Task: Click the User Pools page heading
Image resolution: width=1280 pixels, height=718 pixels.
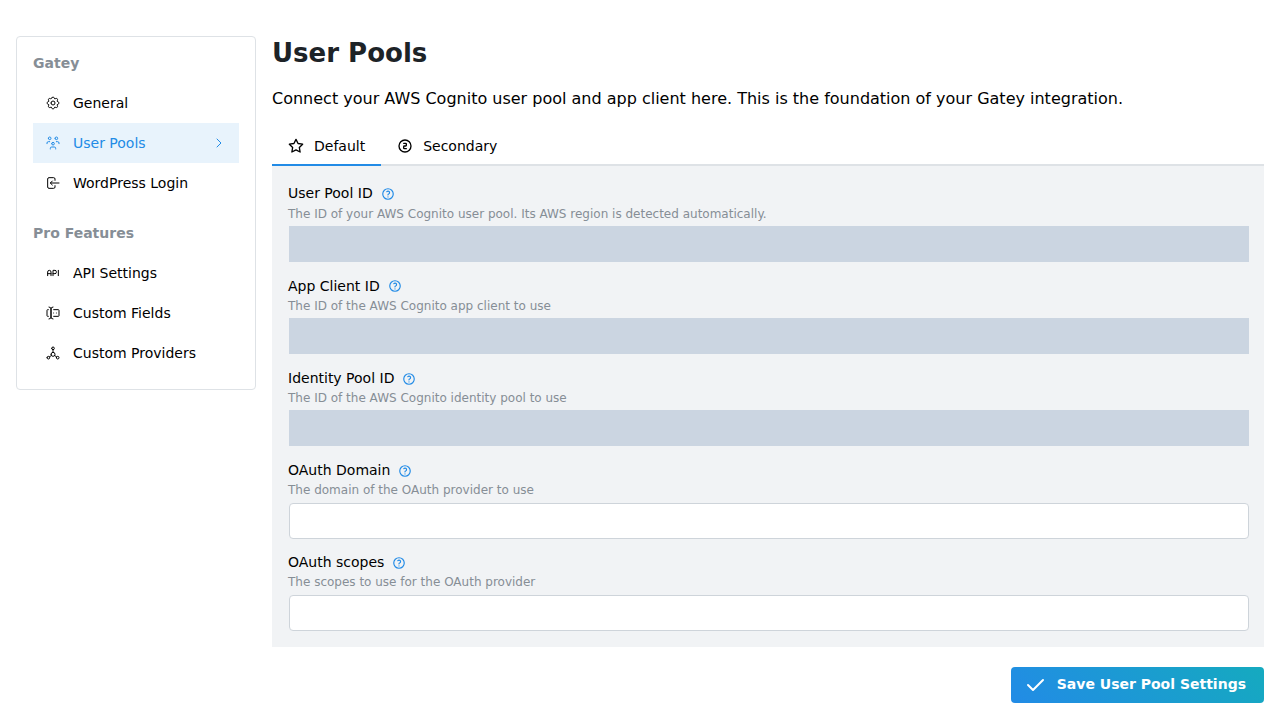Action: pos(349,53)
